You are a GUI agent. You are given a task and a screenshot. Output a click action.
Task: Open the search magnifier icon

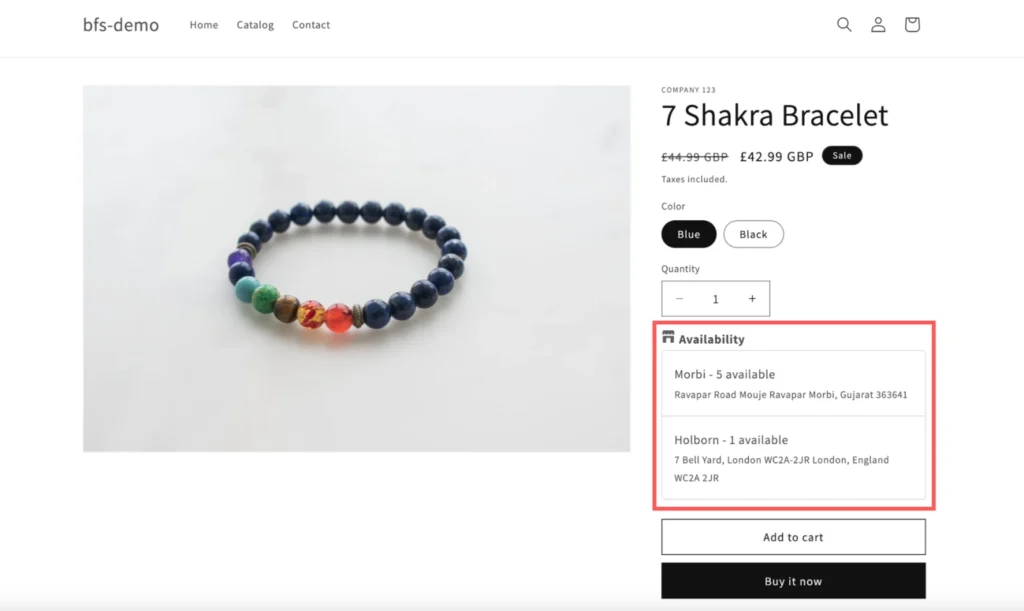tap(844, 25)
